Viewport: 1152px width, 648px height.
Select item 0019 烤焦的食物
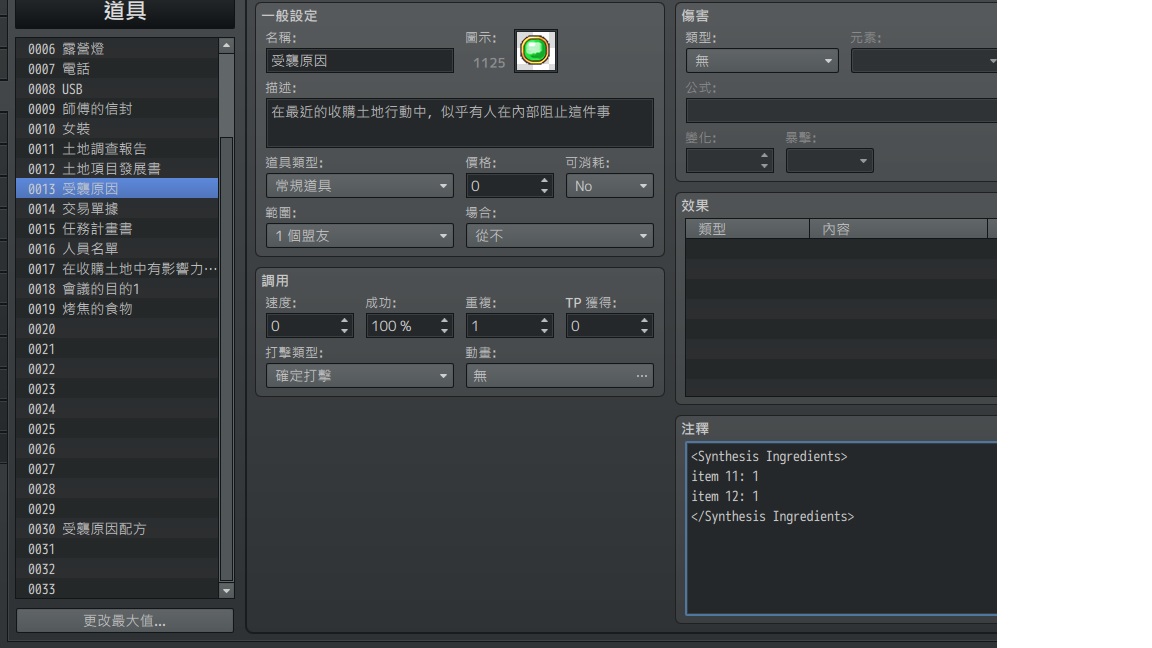(117, 309)
